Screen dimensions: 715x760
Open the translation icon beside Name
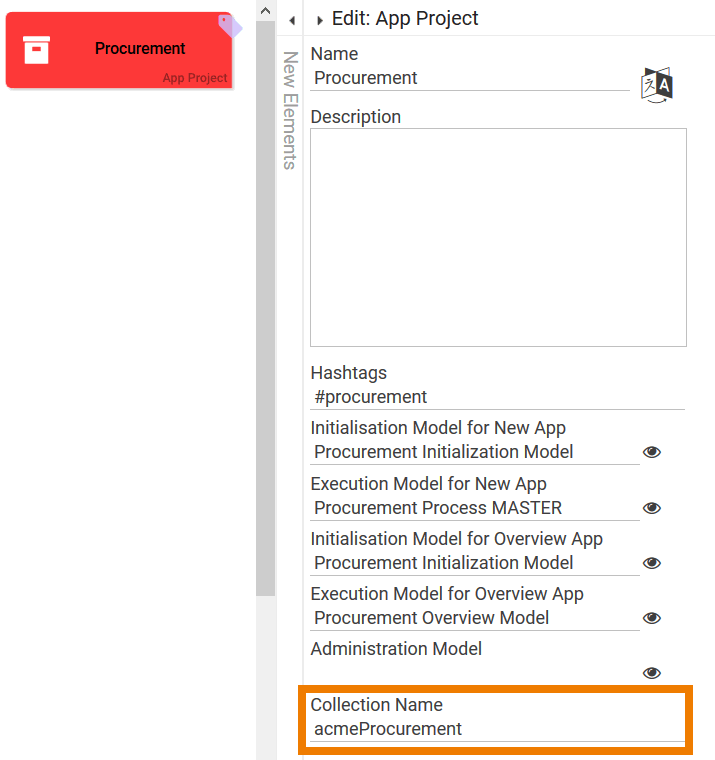[657, 84]
